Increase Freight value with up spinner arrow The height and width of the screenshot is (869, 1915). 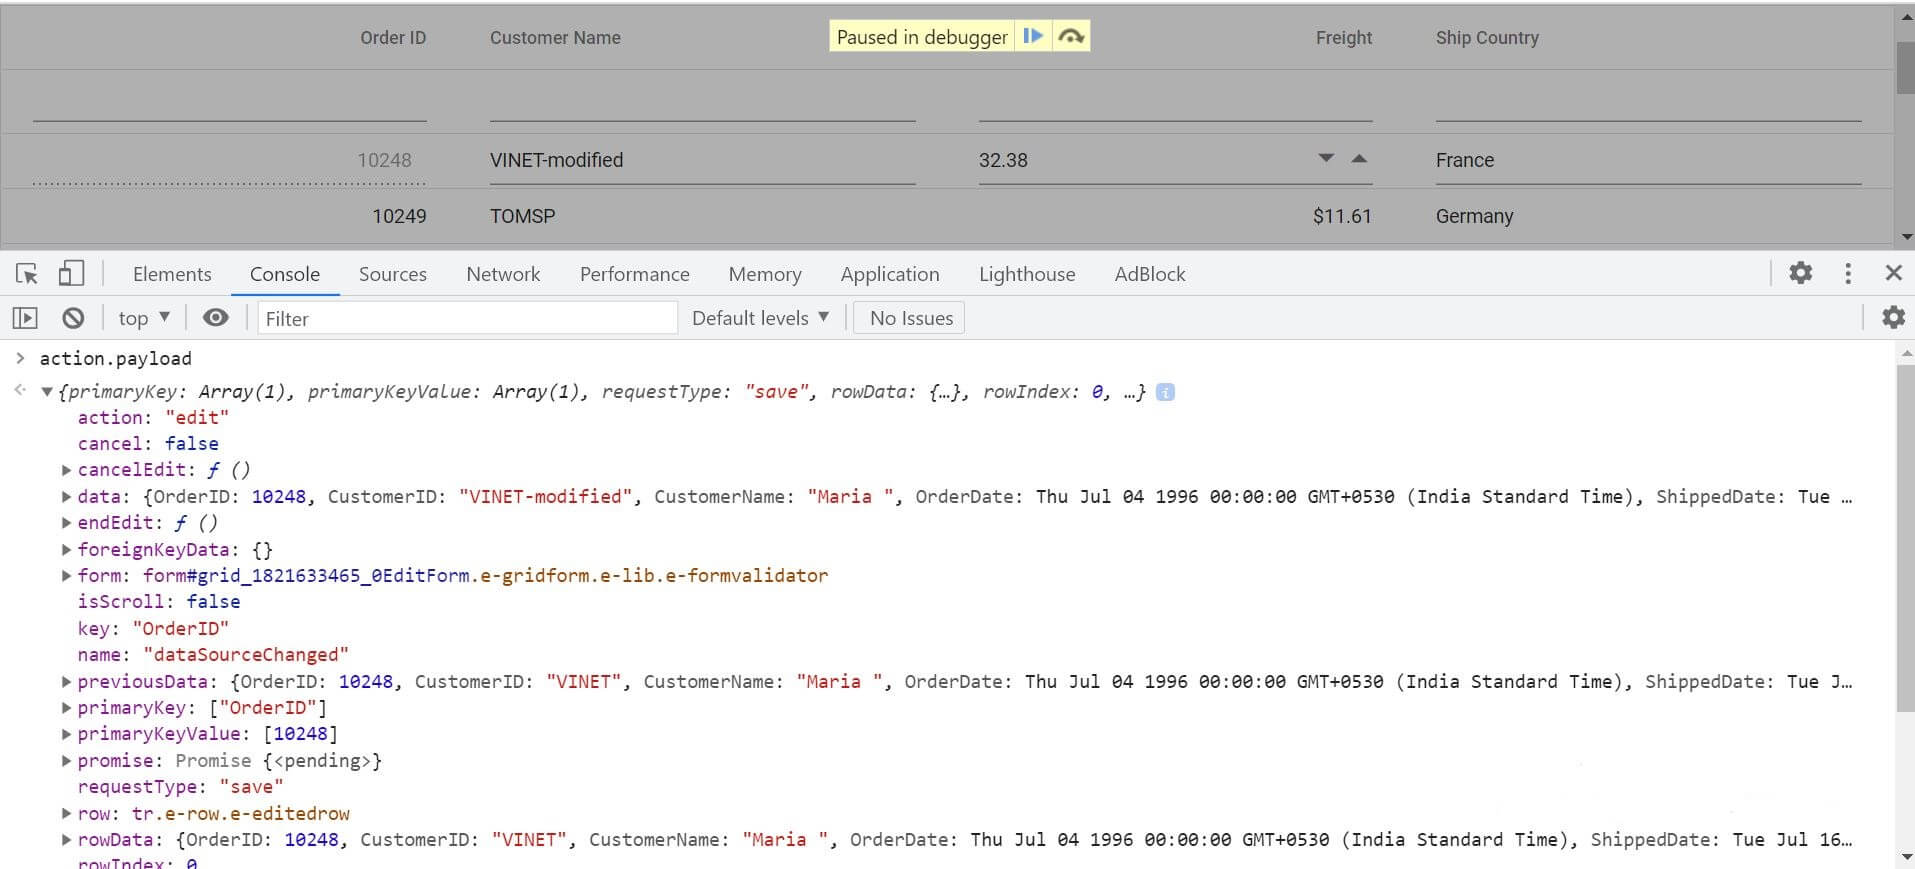coord(1359,159)
